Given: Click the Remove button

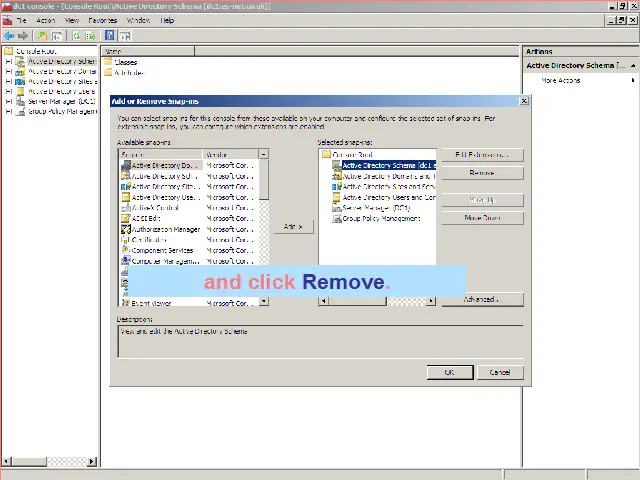Looking at the screenshot, I should (482, 173).
